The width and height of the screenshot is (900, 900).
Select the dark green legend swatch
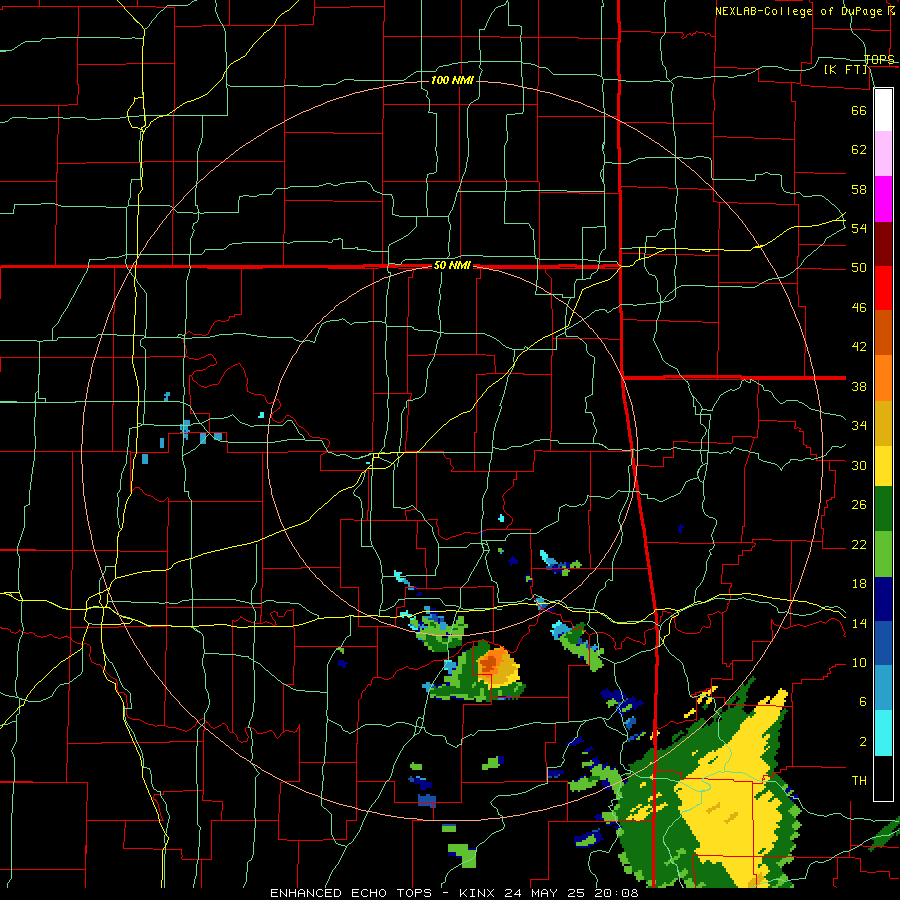[x=883, y=509]
